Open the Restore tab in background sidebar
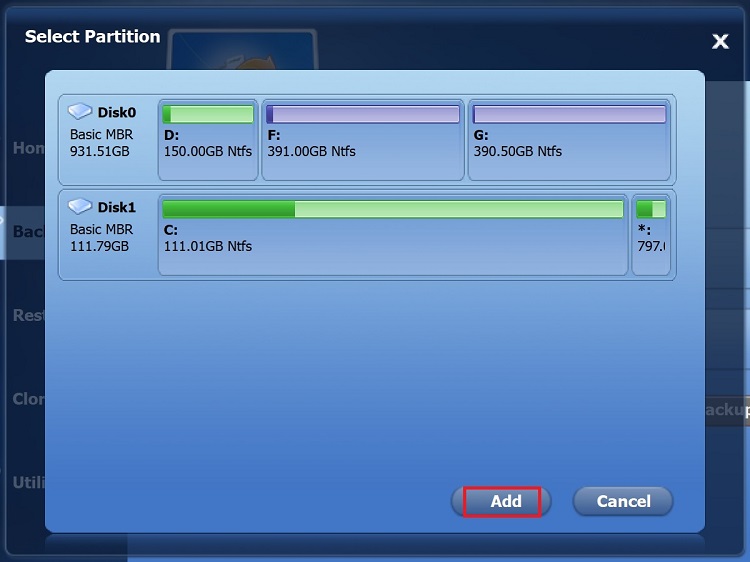The image size is (750, 562). [28, 315]
